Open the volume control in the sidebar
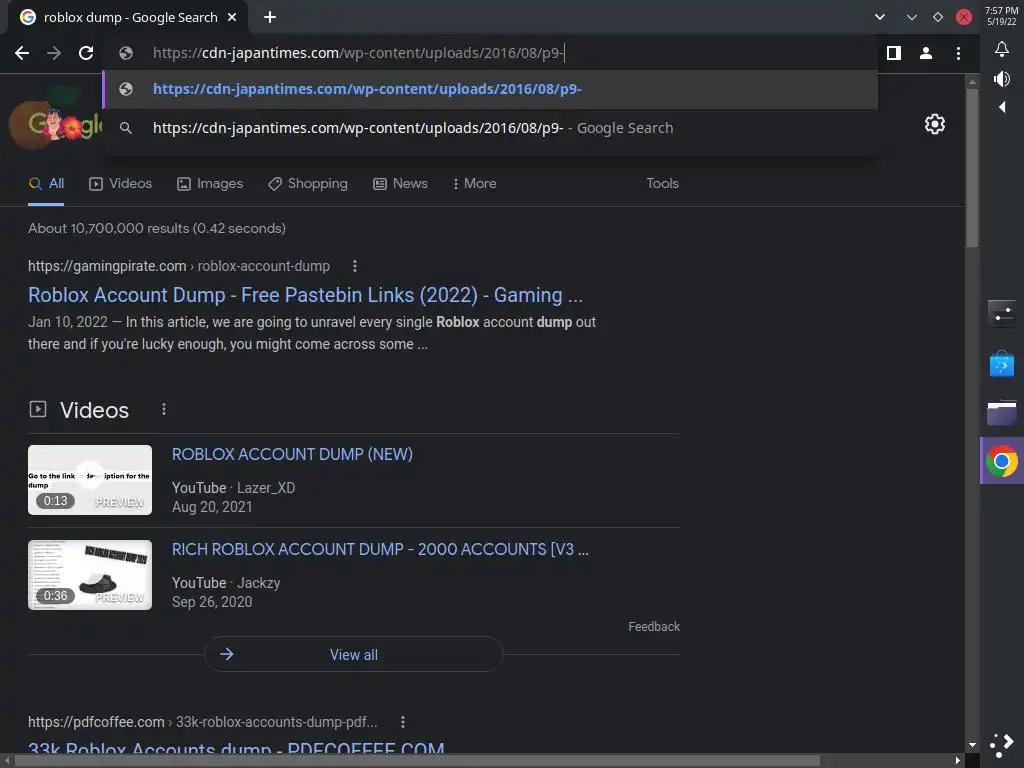The image size is (1024, 768). click(x=1002, y=79)
